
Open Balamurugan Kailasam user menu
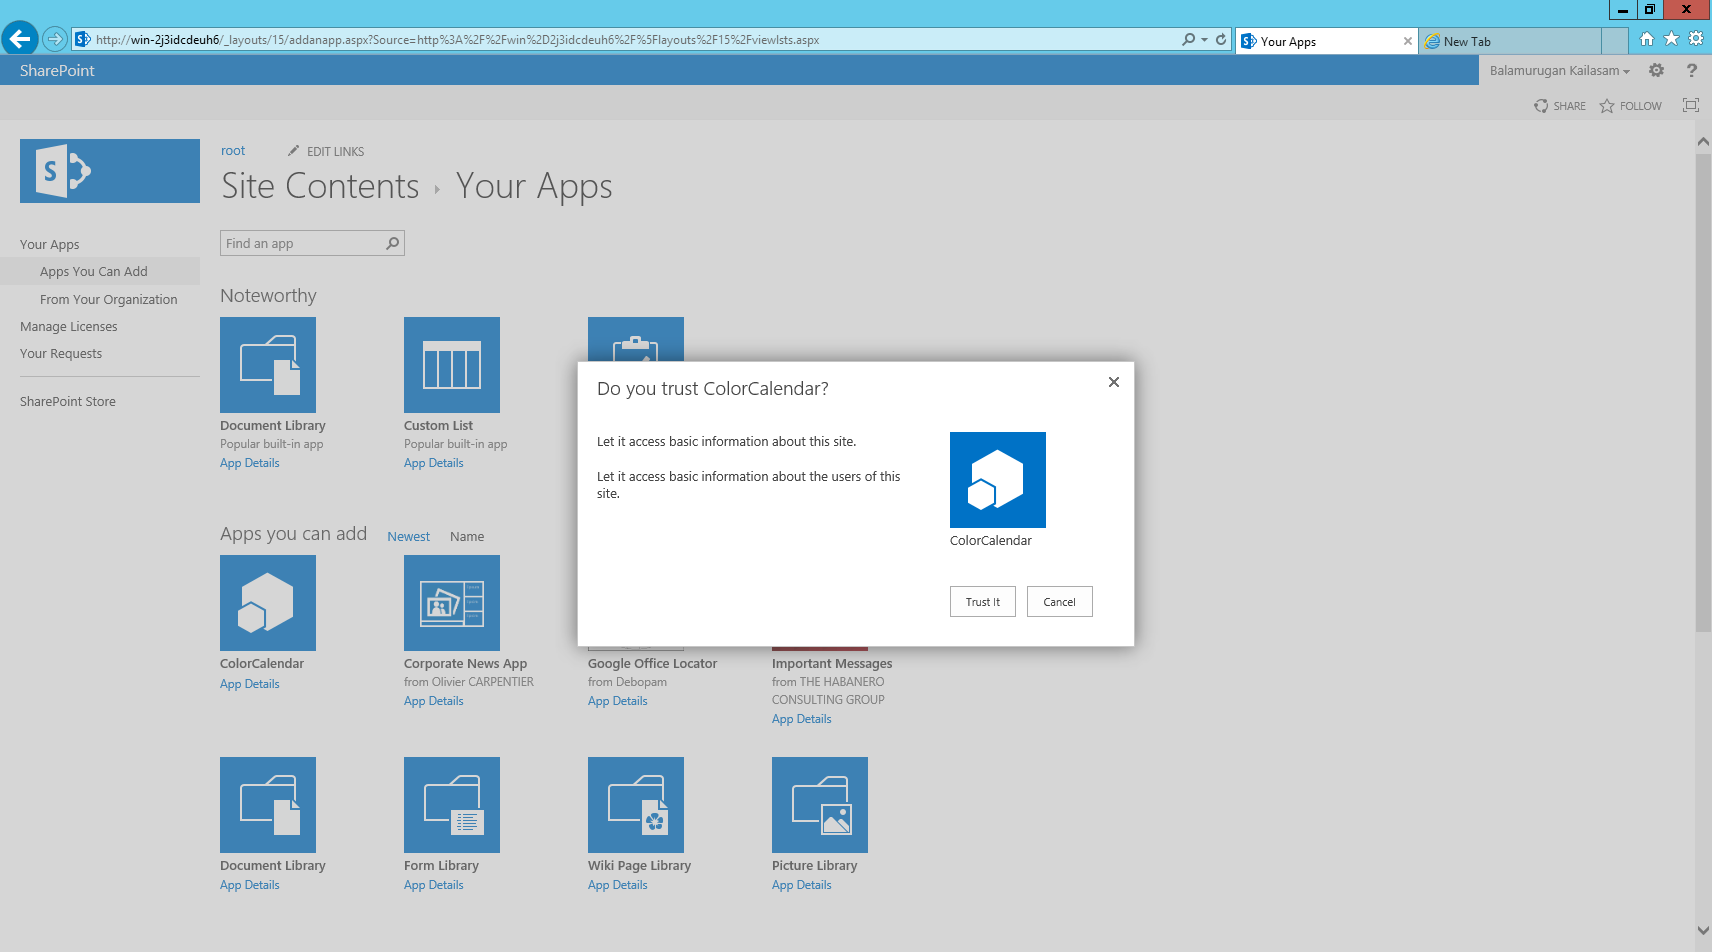coord(1559,71)
